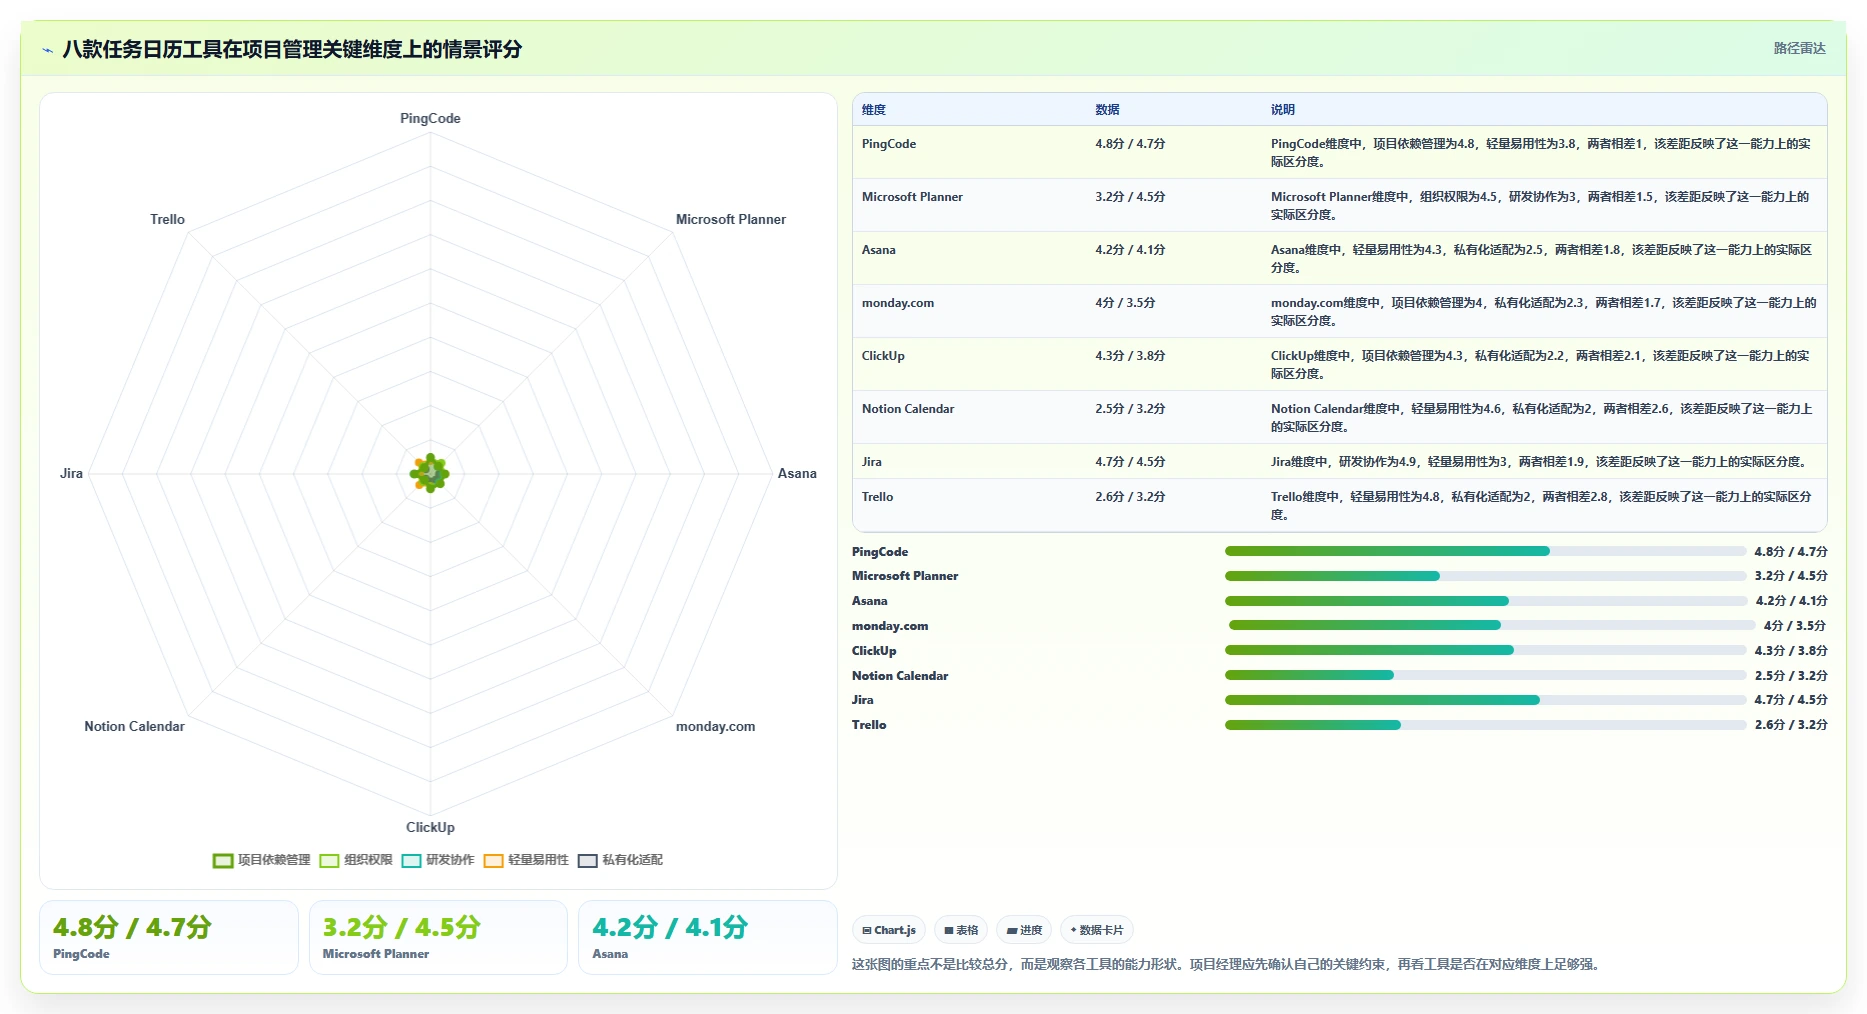Click the table value 4.7分 / 4.5分
The width and height of the screenshot is (1867, 1014).
(x=1130, y=462)
